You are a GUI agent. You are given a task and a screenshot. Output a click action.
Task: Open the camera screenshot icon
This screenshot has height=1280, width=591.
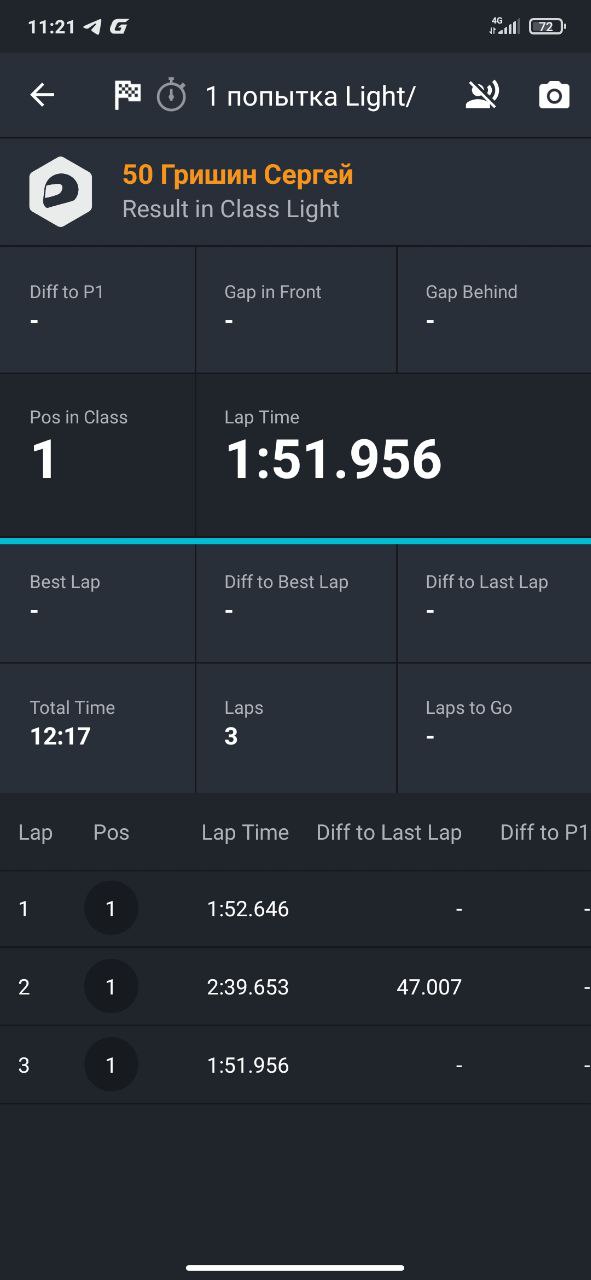tap(554, 95)
